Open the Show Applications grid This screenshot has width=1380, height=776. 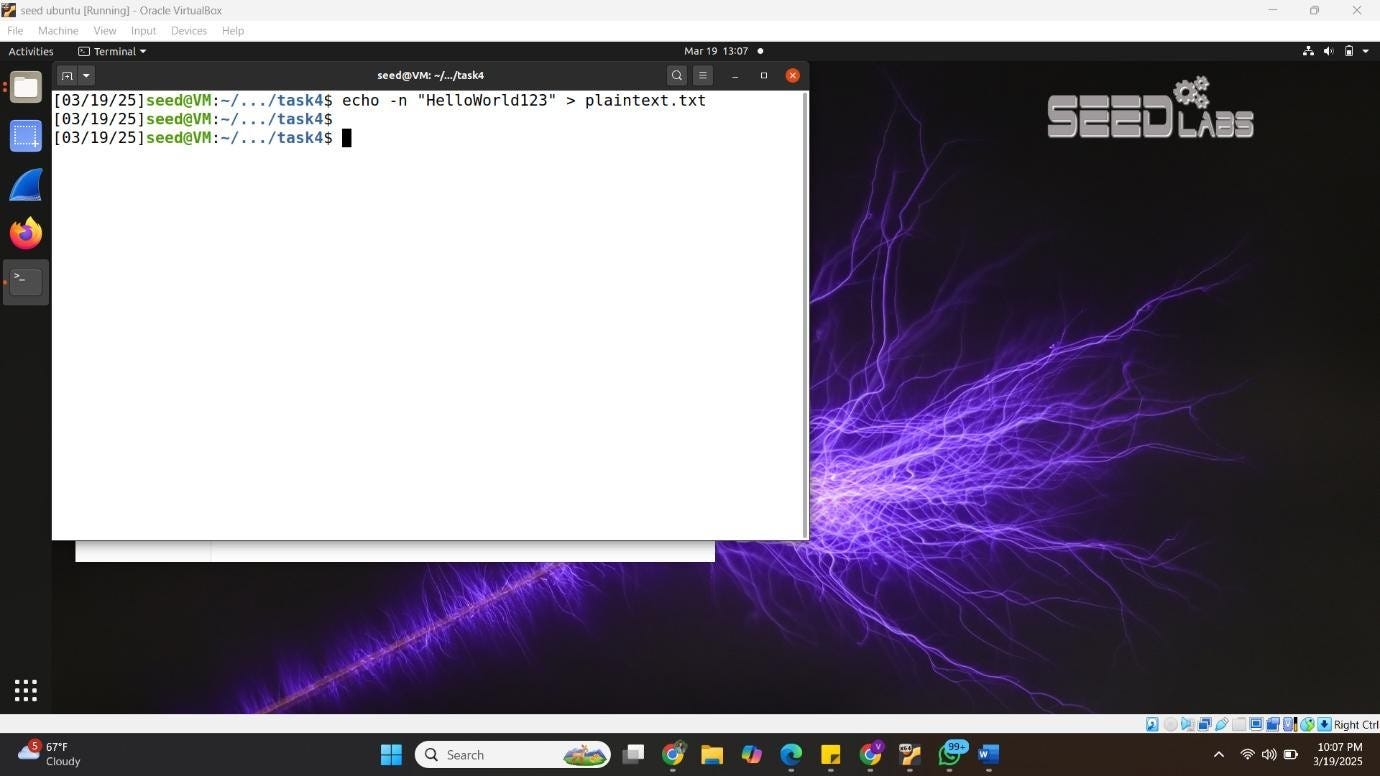pyautogui.click(x=26, y=690)
